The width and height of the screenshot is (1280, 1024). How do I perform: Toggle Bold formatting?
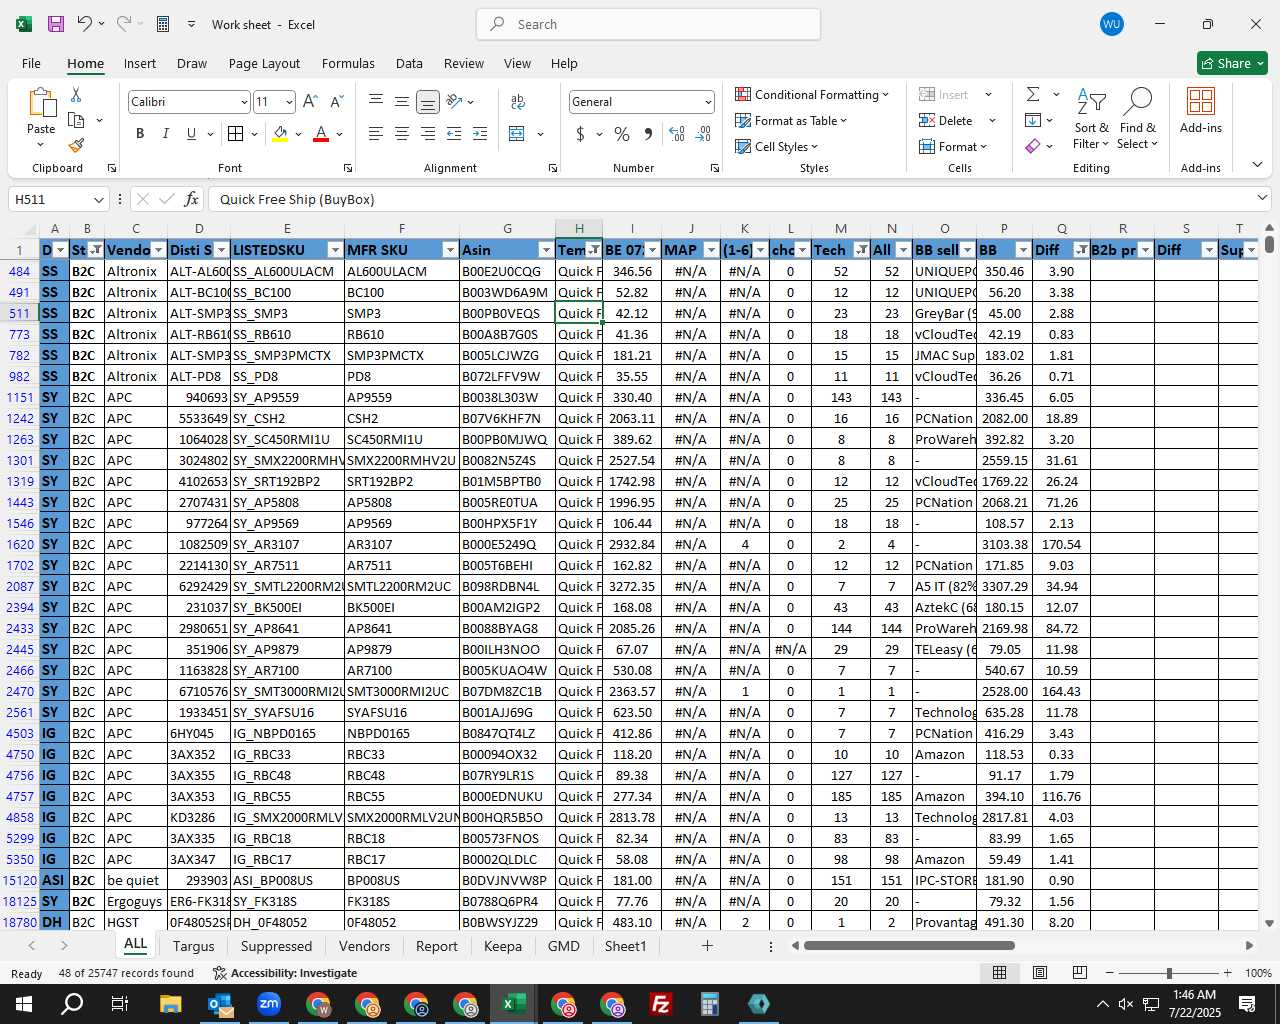(140, 133)
